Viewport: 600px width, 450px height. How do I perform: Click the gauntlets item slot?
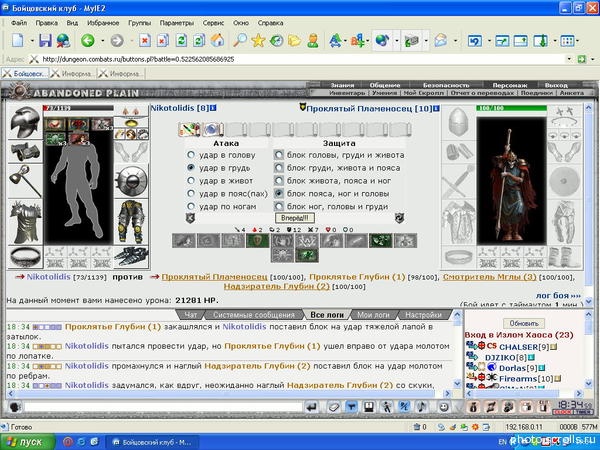click(x=25, y=151)
